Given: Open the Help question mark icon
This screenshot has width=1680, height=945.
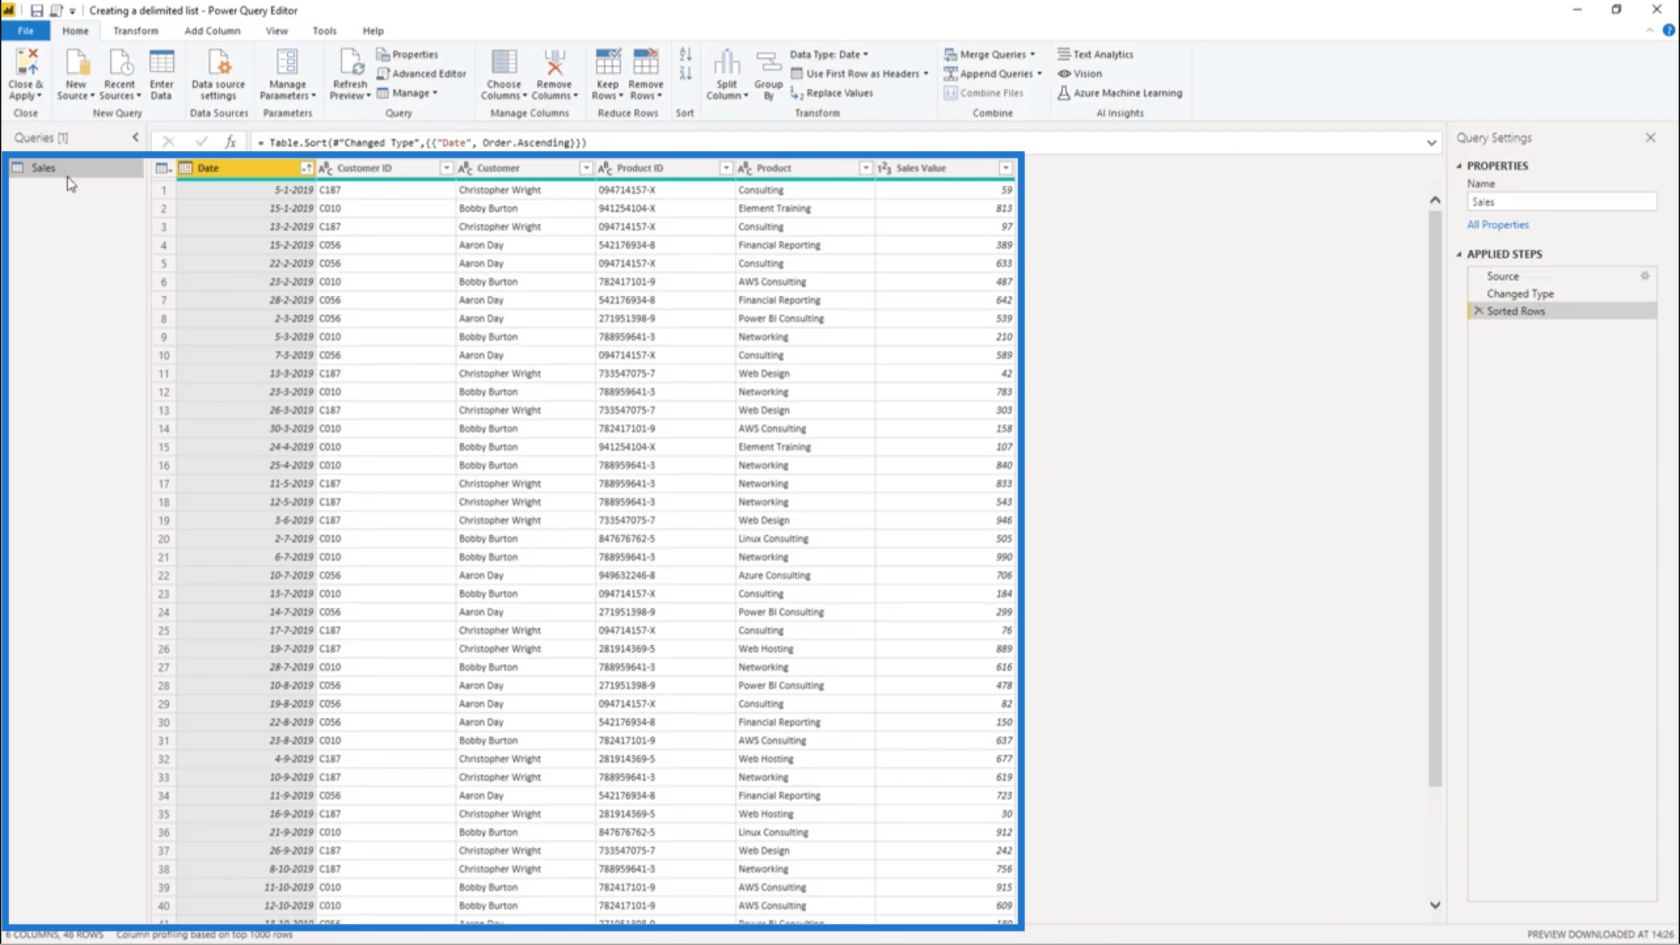Looking at the screenshot, I should 1669,30.
